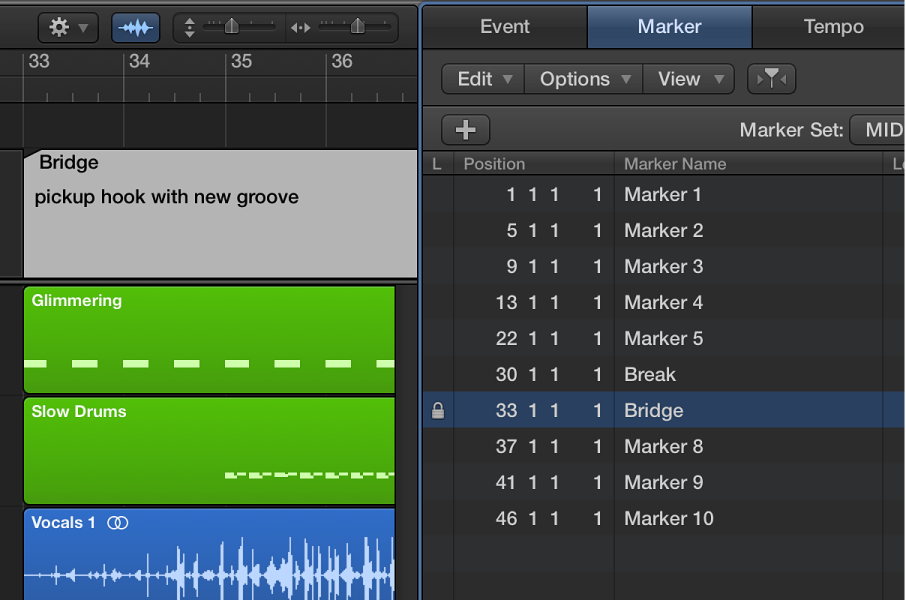Screen dimensions: 906x602
Task: Open the gear settings menu in tracks area
Action: coord(68,27)
